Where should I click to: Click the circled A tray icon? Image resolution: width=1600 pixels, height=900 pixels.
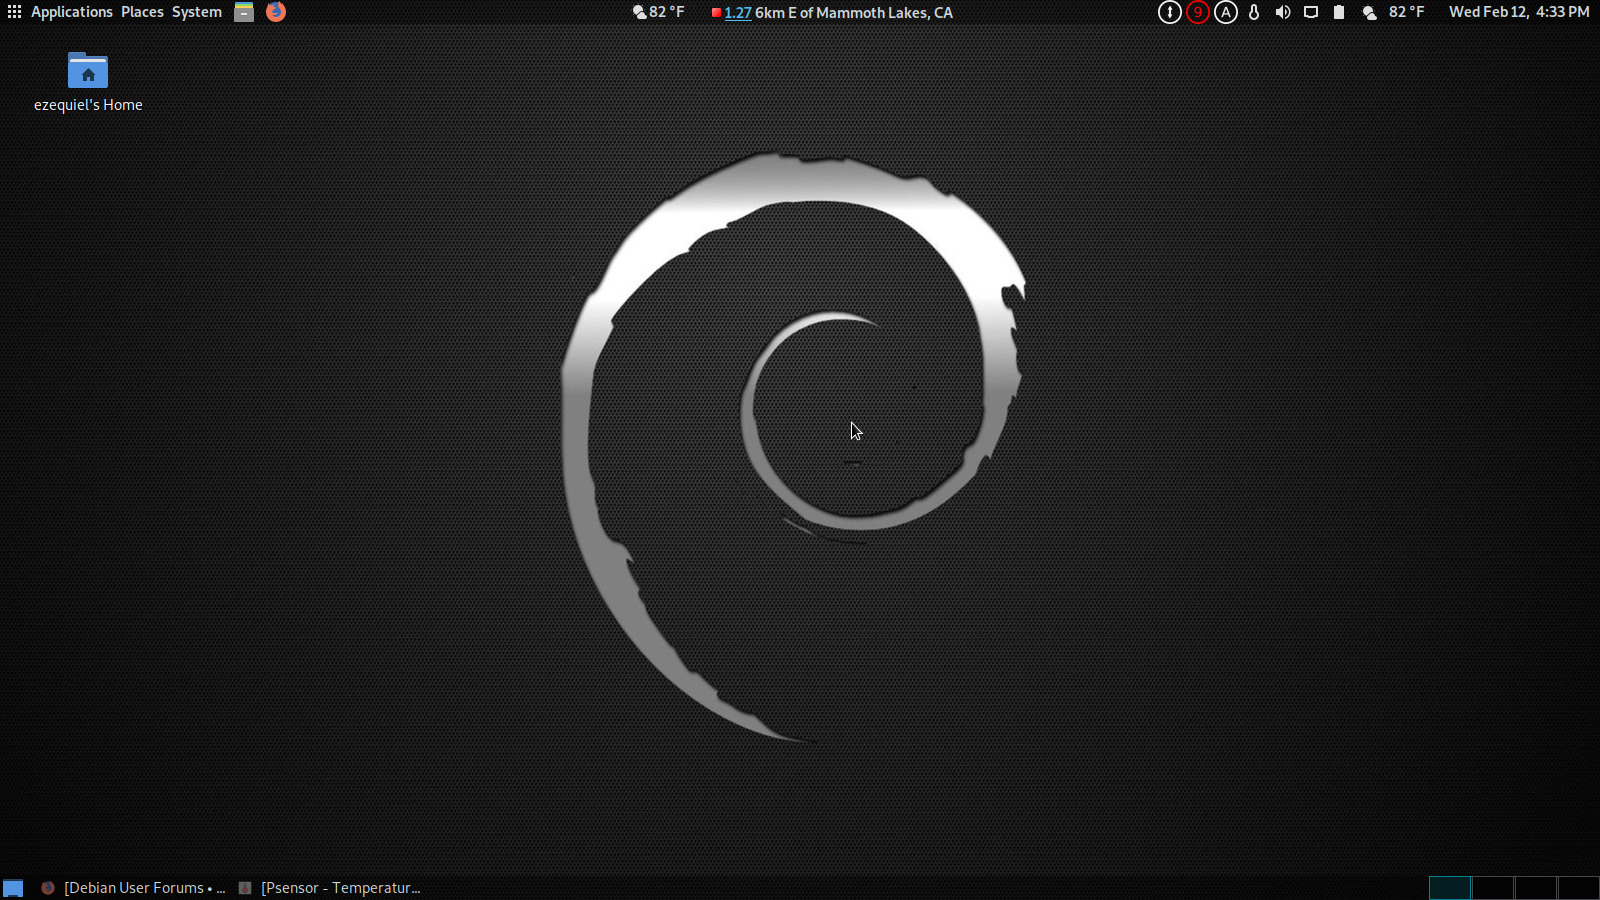point(1226,12)
